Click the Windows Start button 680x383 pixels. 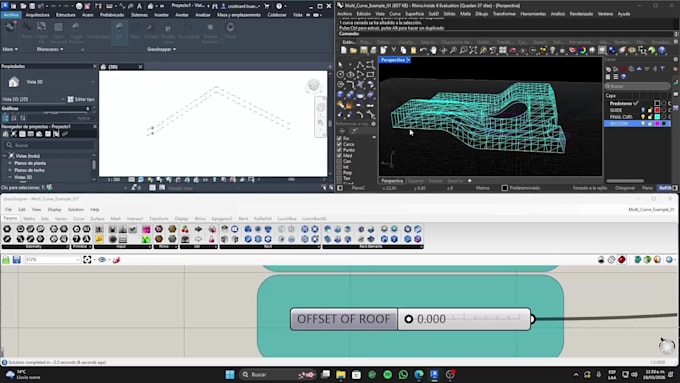tap(230, 374)
